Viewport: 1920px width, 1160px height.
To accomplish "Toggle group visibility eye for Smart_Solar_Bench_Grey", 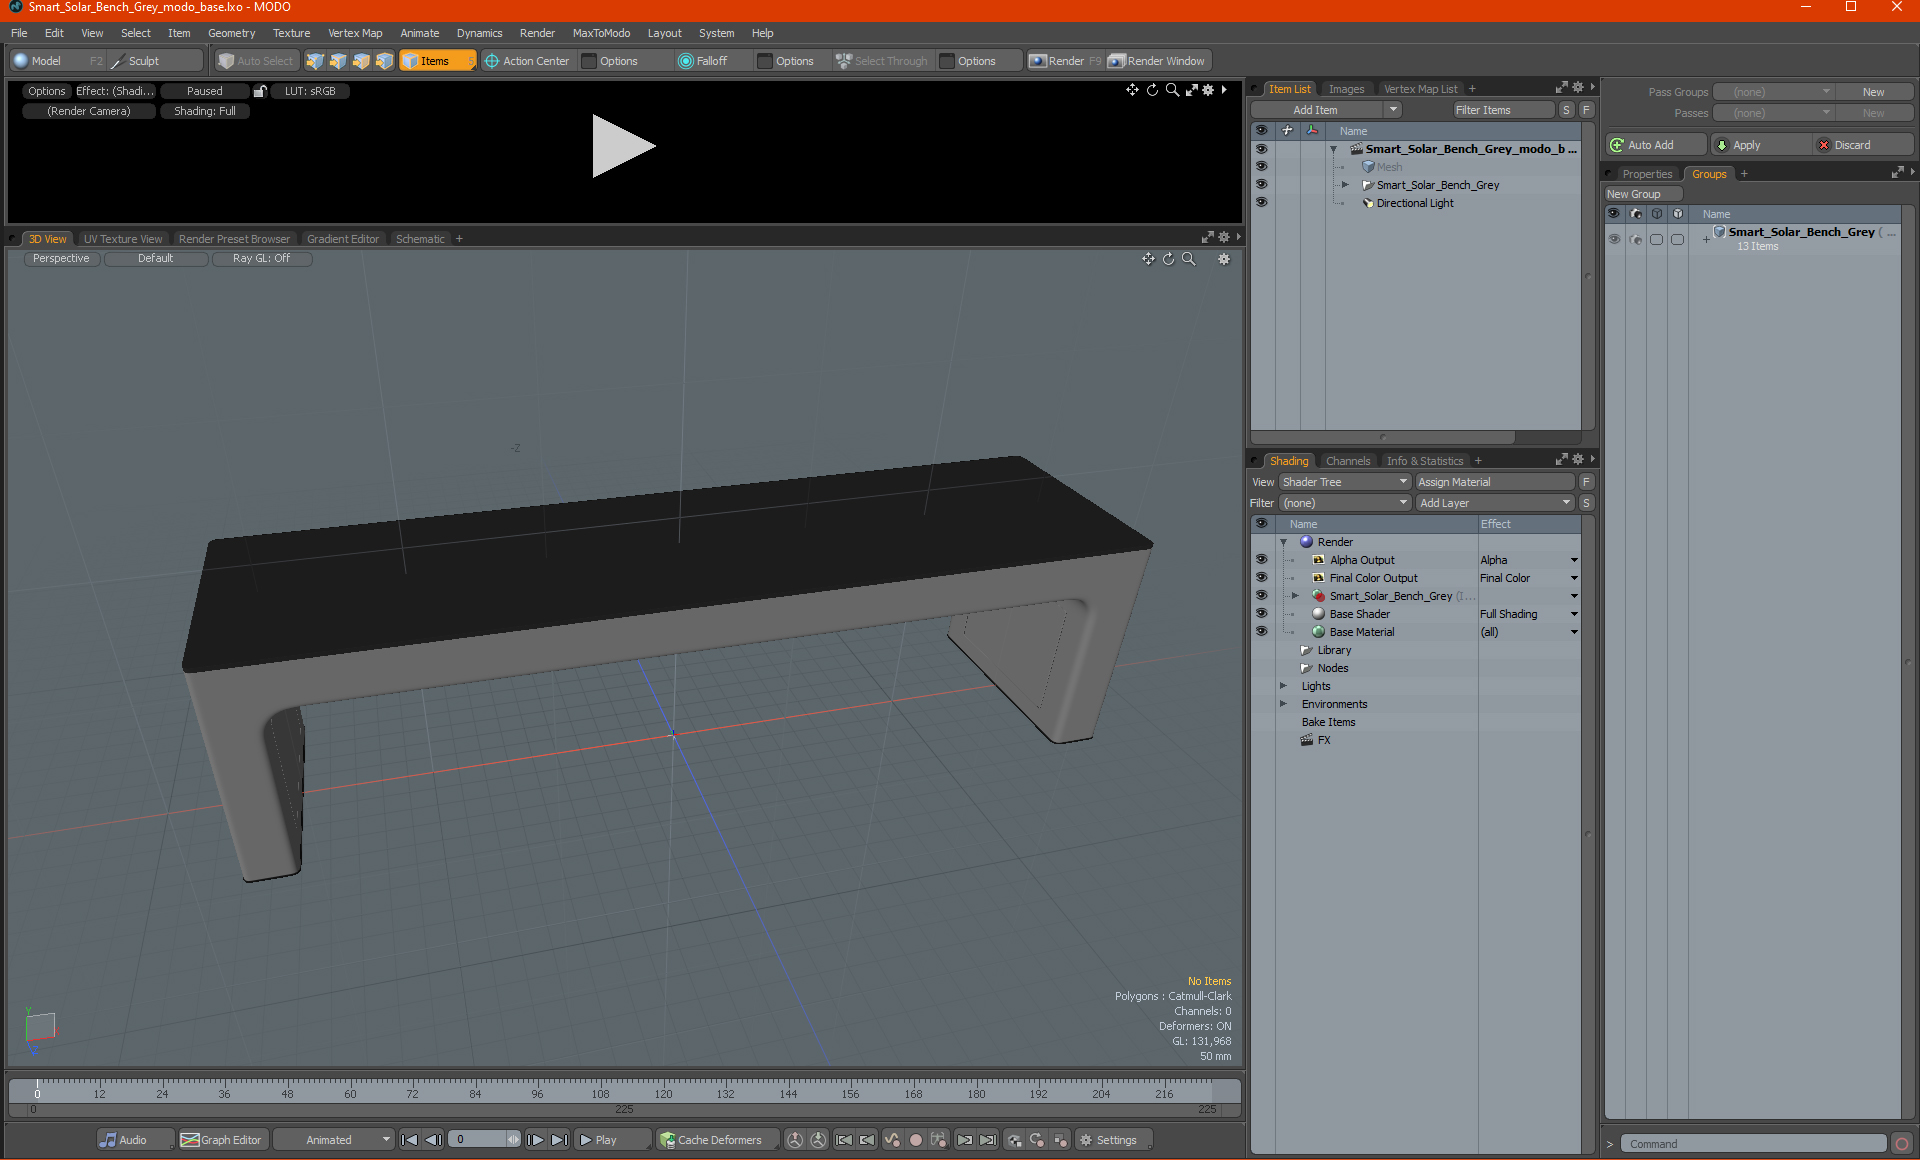I will tap(1614, 239).
